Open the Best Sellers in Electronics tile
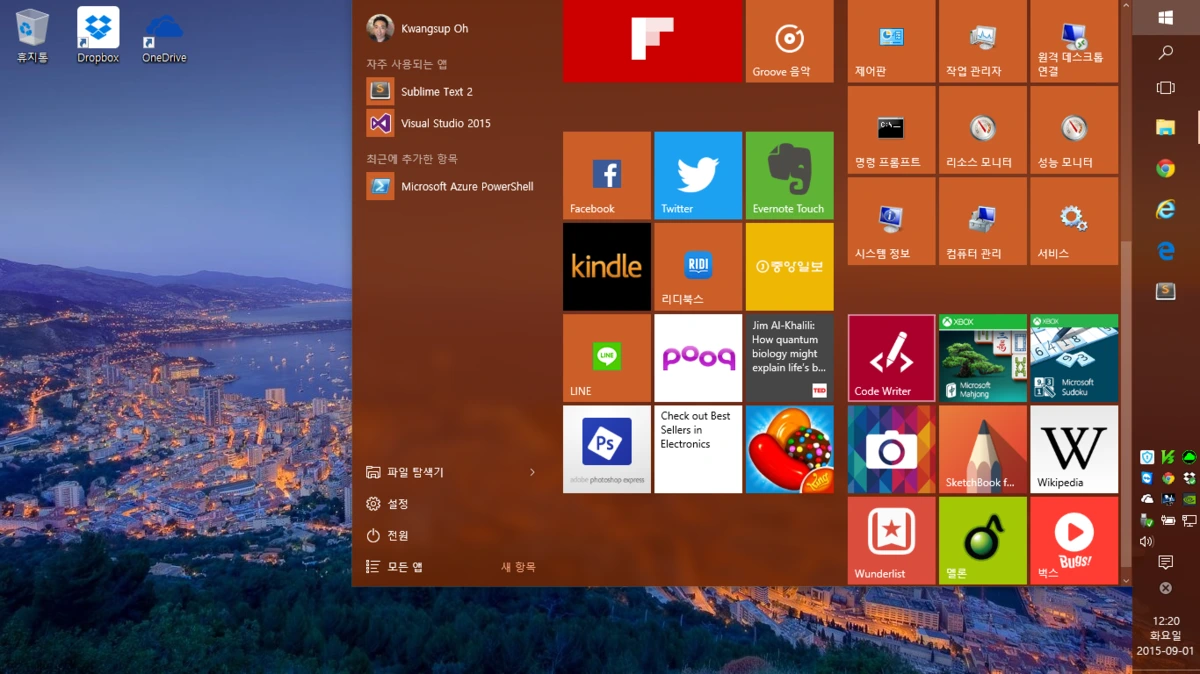This screenshot has height=674, width=1200. pos(698,449)
